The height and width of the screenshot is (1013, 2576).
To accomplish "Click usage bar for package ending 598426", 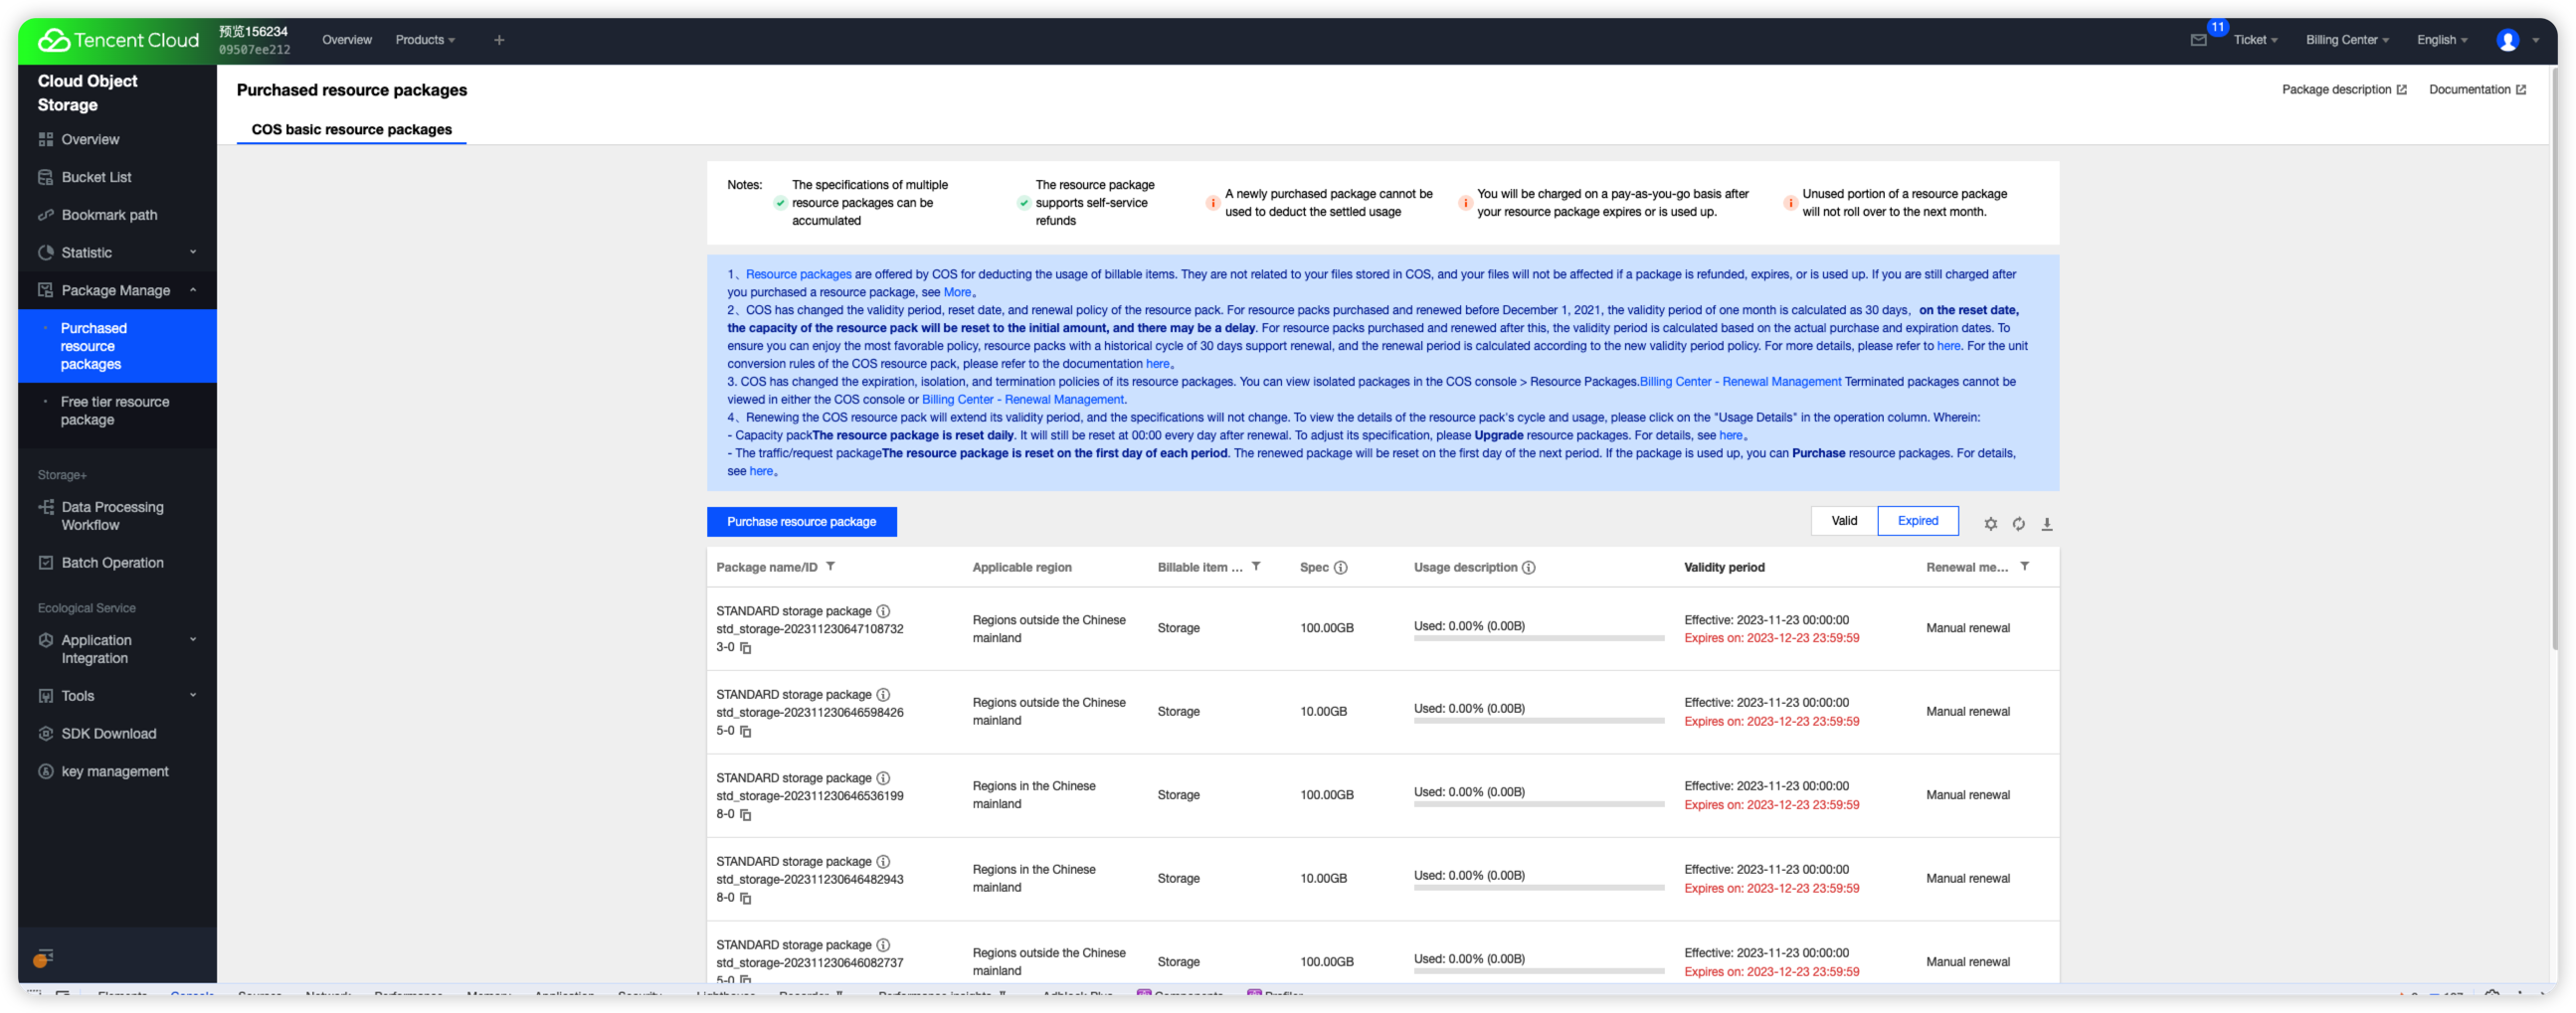I will pos(1538,722).
